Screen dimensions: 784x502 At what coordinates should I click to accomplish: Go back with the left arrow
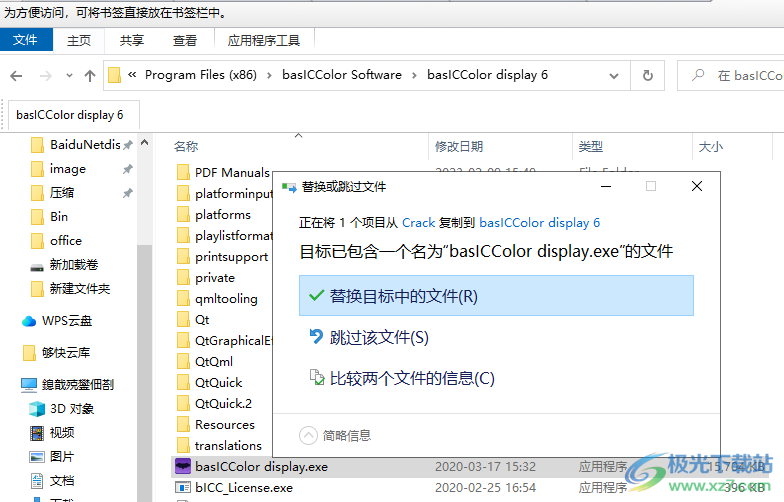pyautogui.click(x=16, y=76)
